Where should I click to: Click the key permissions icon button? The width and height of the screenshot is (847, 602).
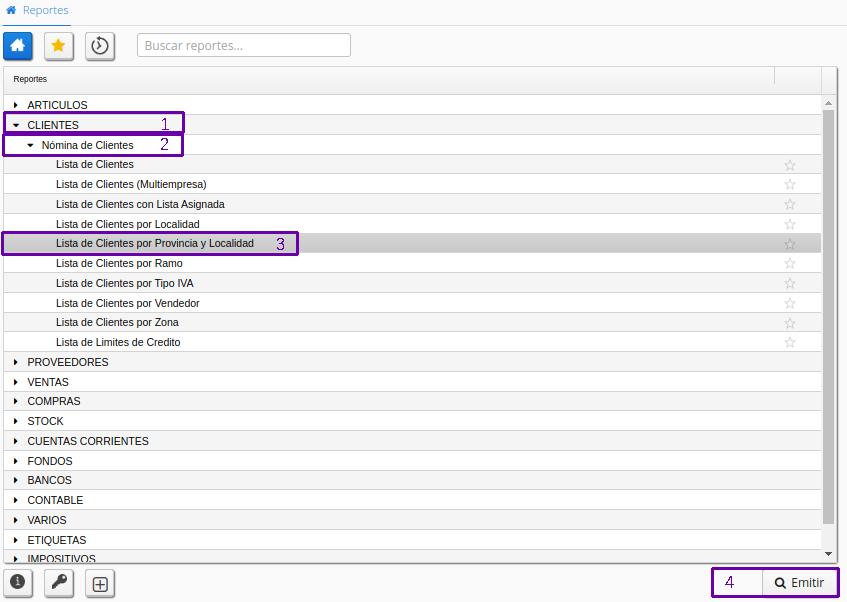point(59,583)
